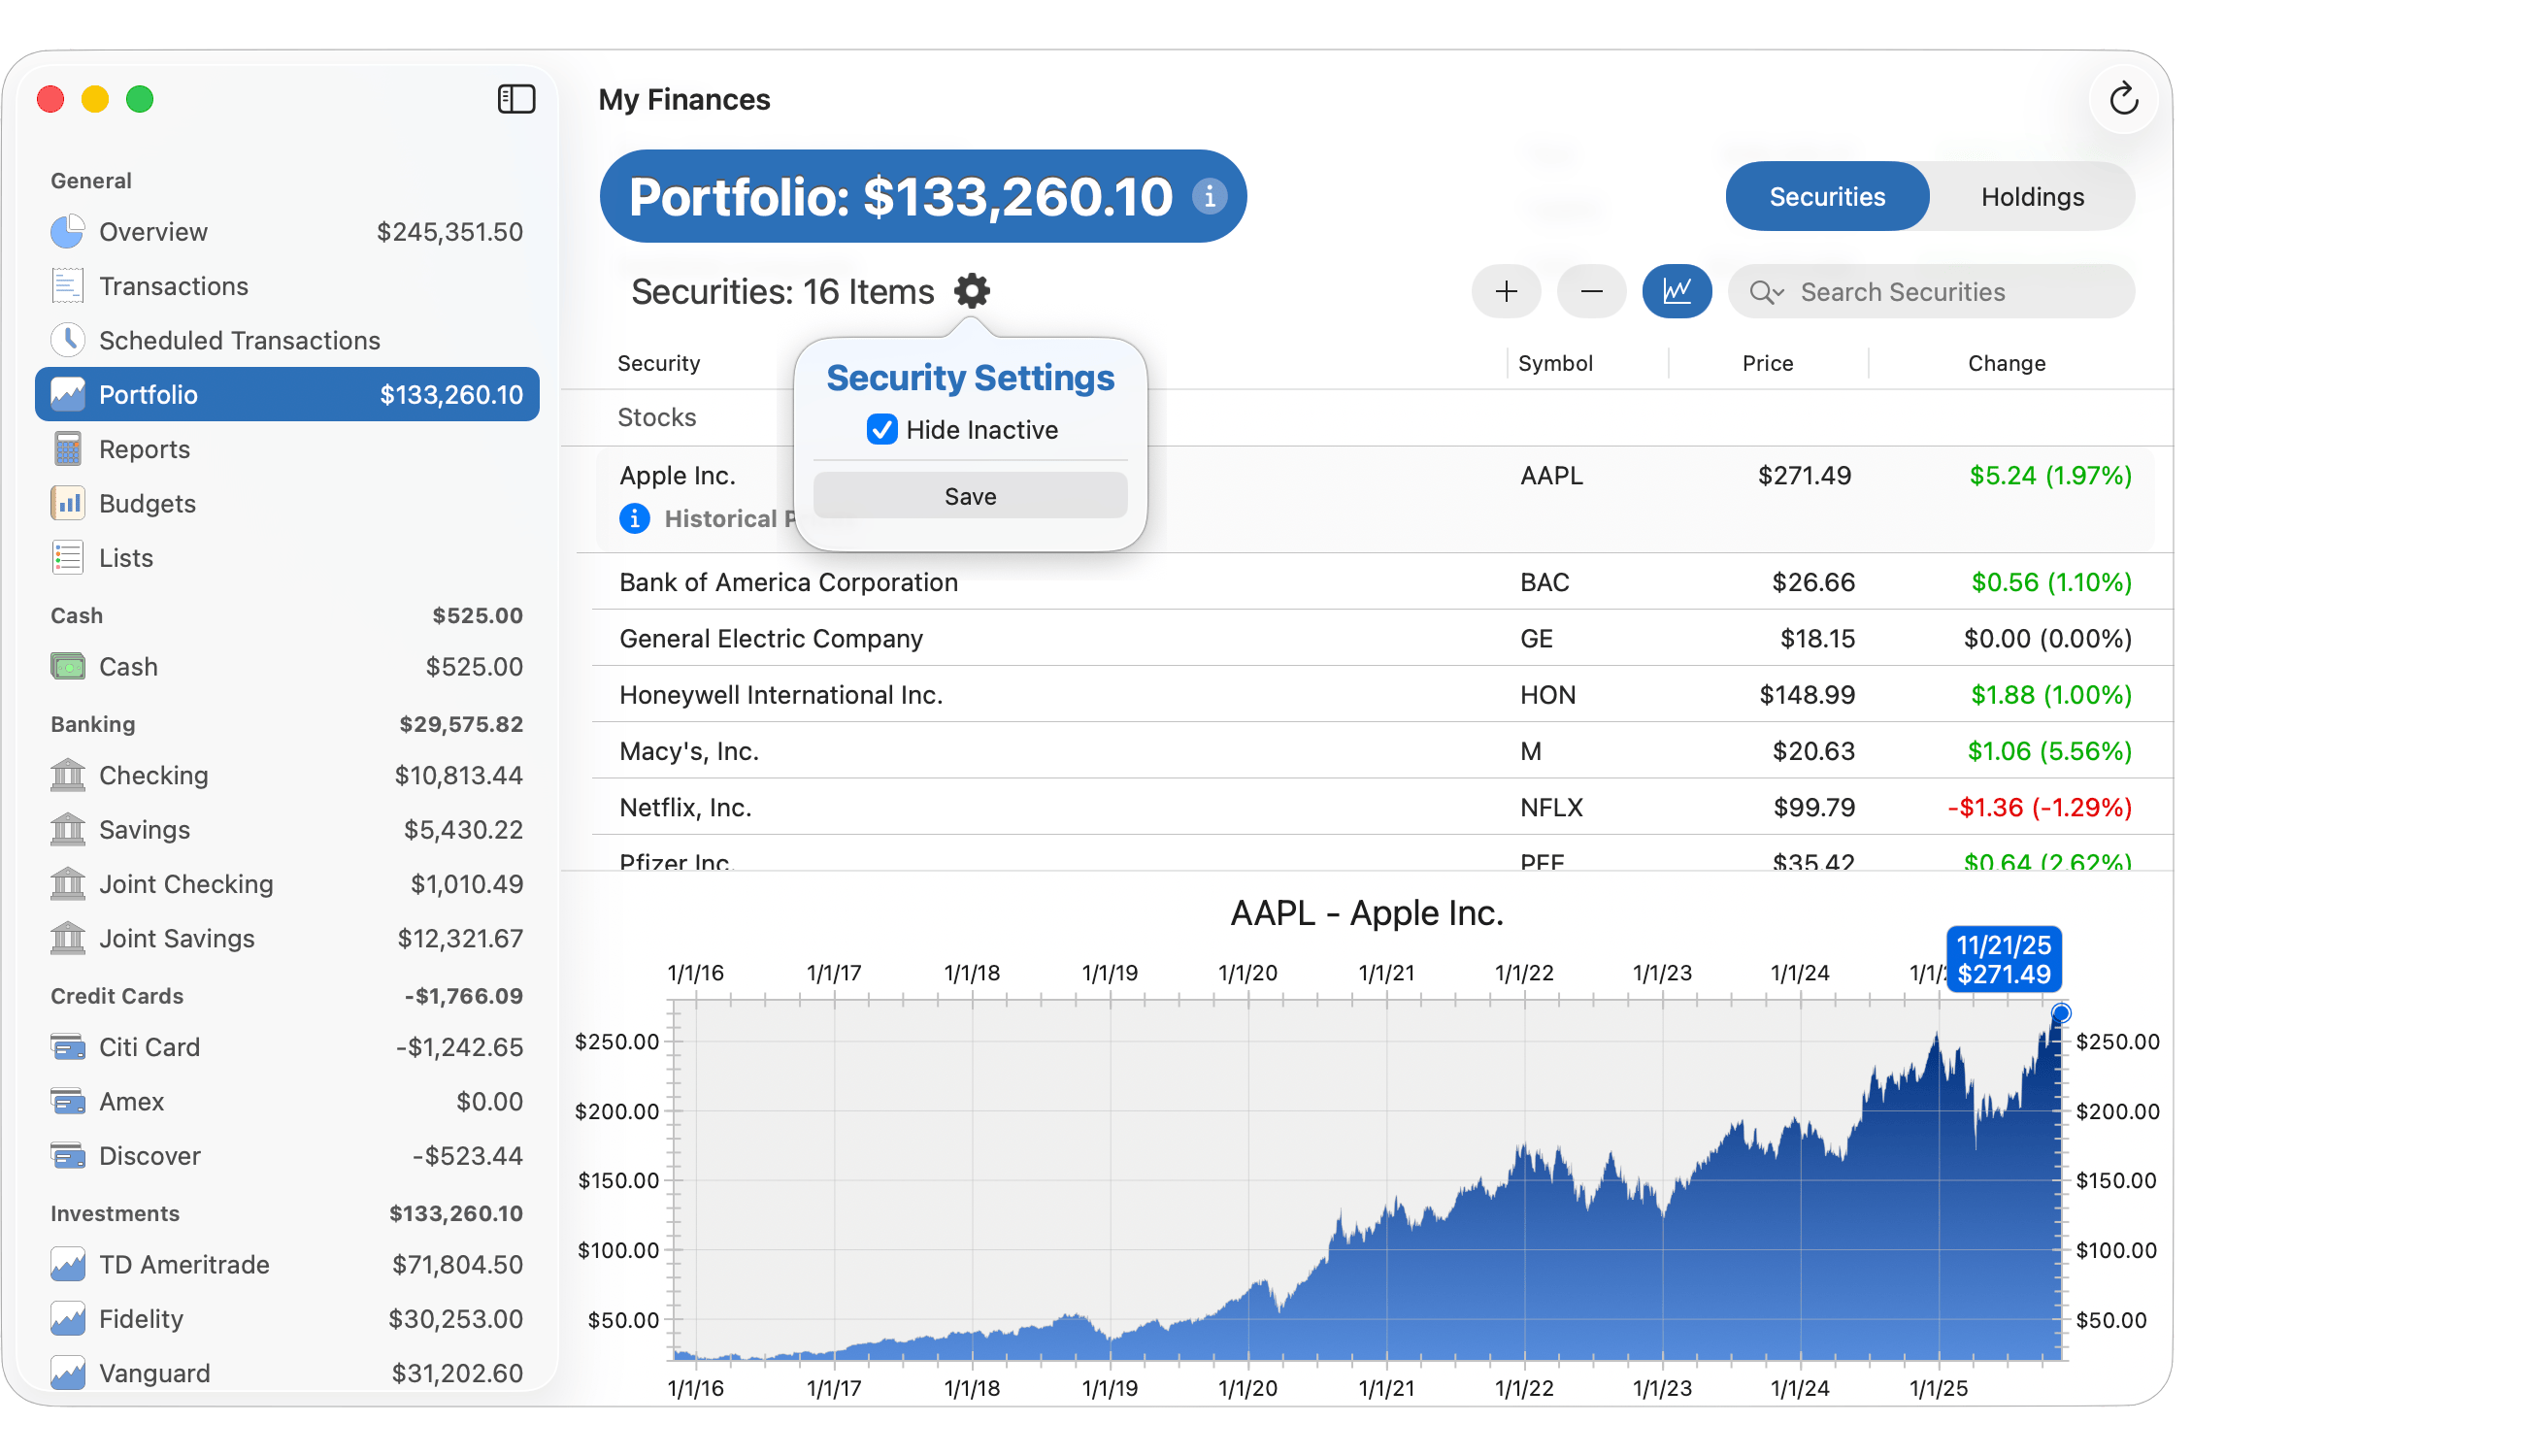Image resolution: width=2524 pixels, height=1456 pixels.
Task: Expand the search options magnifier dropdown
Action: 1766,292
